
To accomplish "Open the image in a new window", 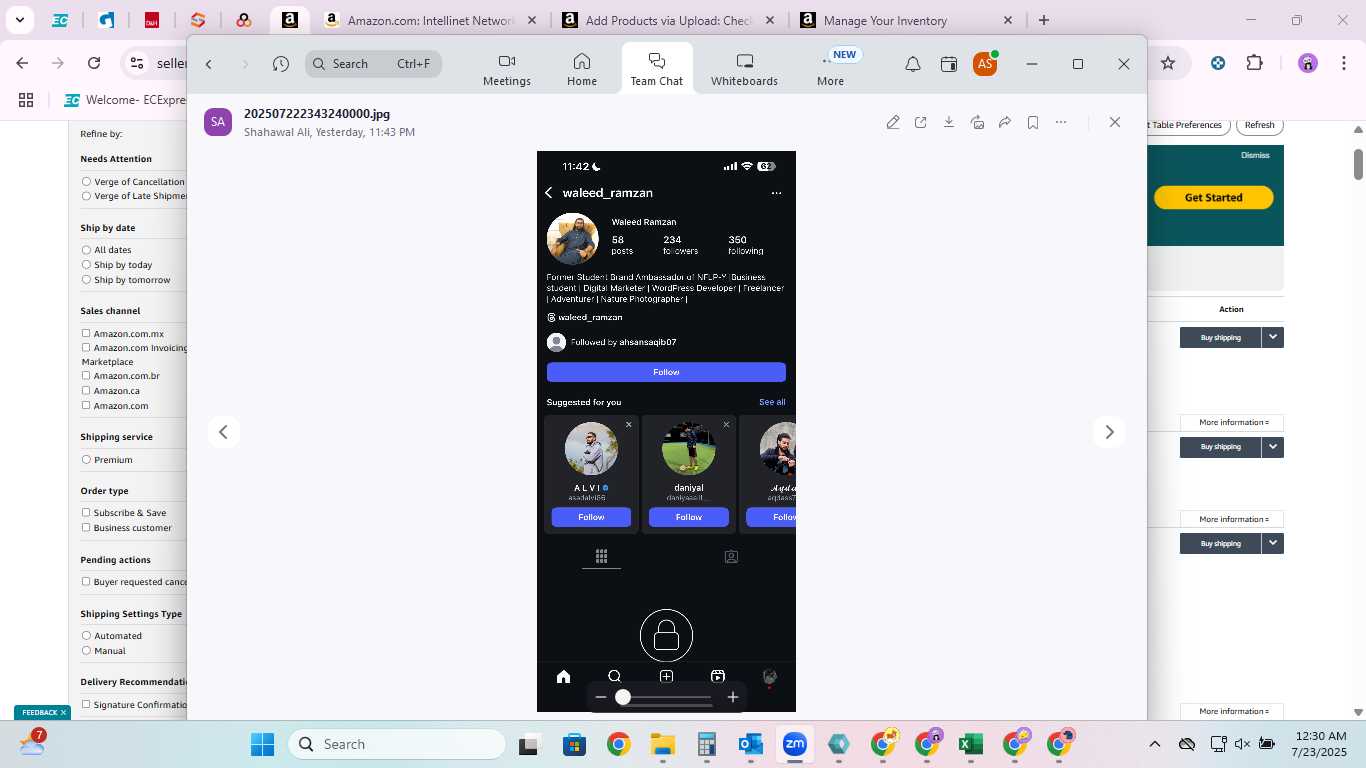I will pyautogui.click(x=921, y=122).
